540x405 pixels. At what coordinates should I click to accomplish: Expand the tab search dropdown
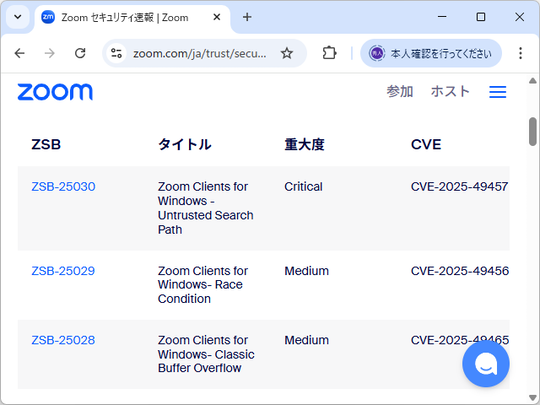click(x=18, y=17)
